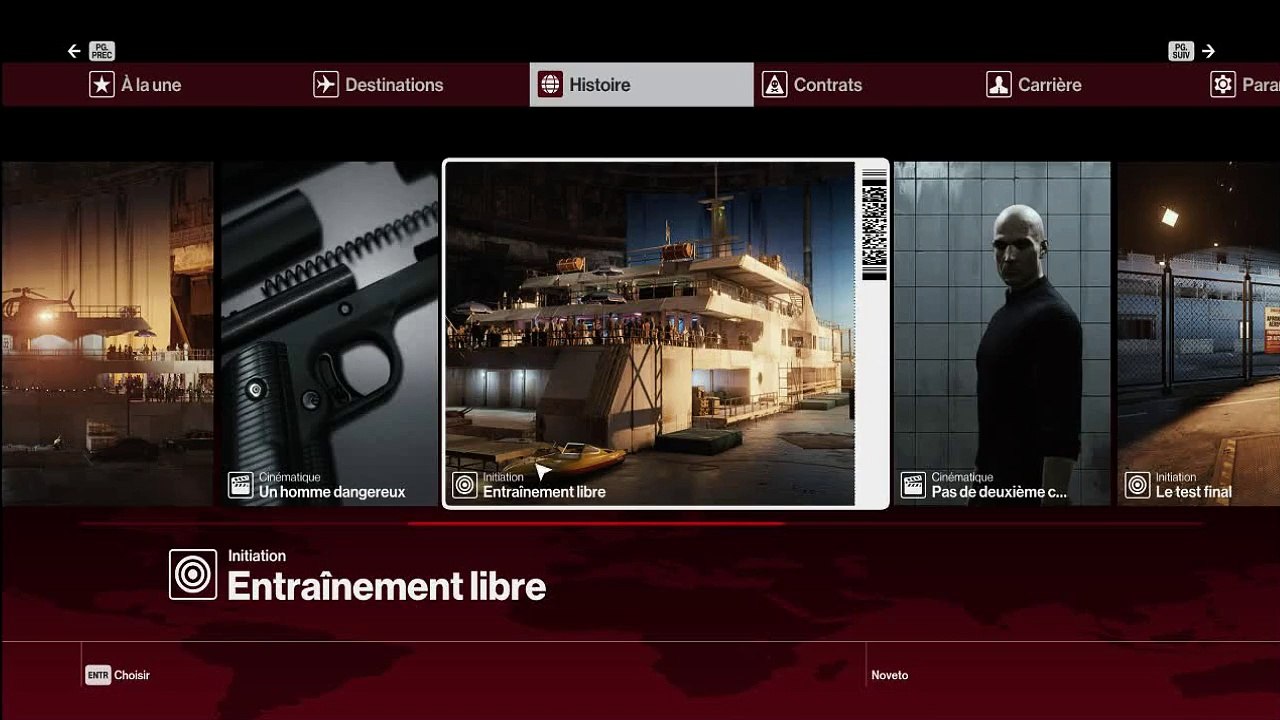Click the Pas de deuxième c... caption text

pyautogui.click(x=999, y=492)
